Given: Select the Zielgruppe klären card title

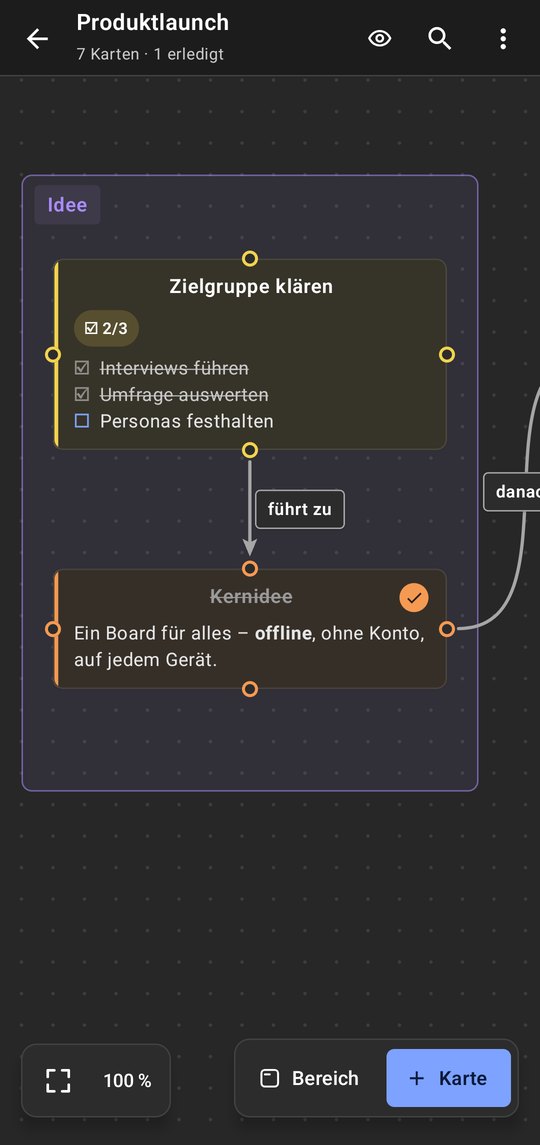Looking at the screenshot, I should click(251, 286).
